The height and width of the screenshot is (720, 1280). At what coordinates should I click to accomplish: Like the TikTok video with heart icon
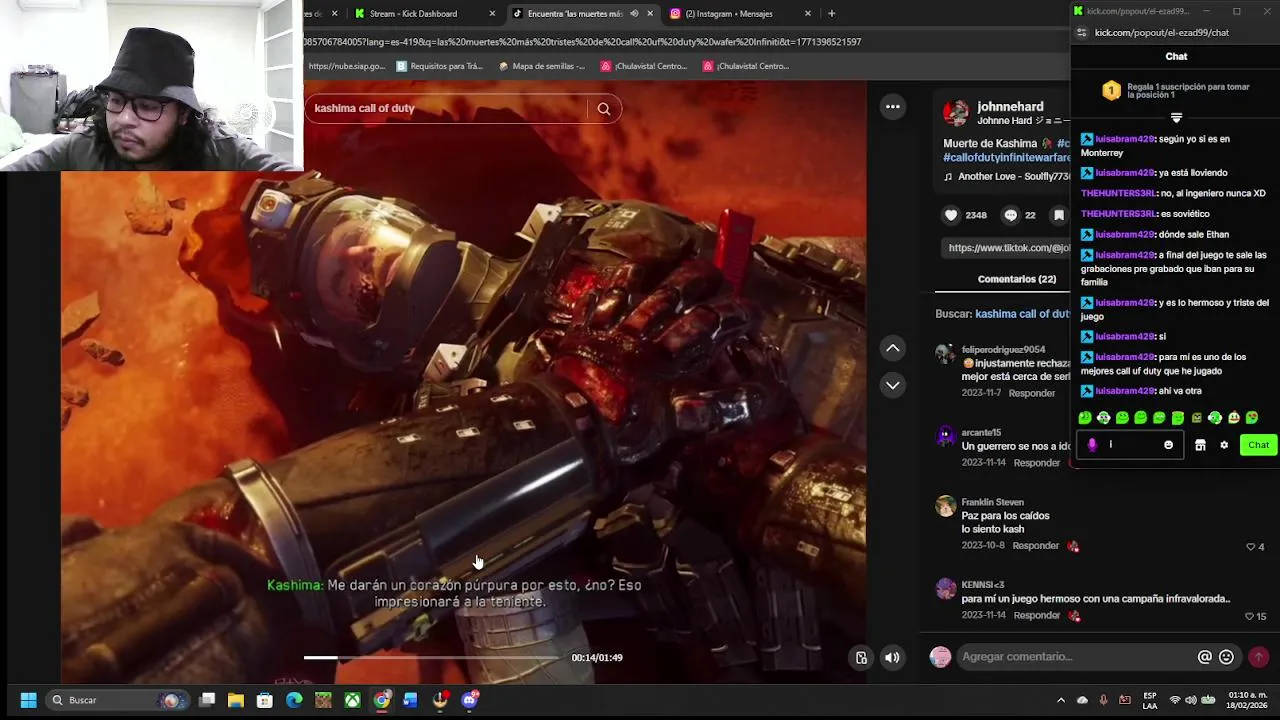(951, 215)
